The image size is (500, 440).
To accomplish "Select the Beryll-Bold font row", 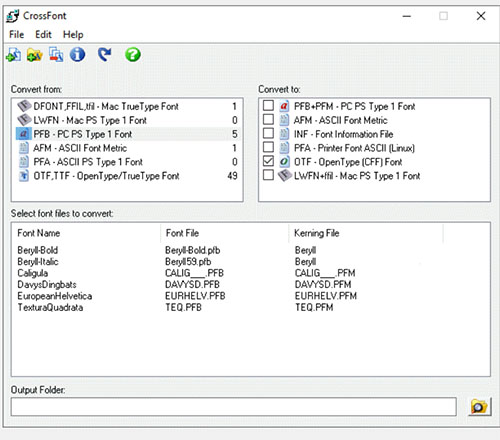I will (38, 250).
